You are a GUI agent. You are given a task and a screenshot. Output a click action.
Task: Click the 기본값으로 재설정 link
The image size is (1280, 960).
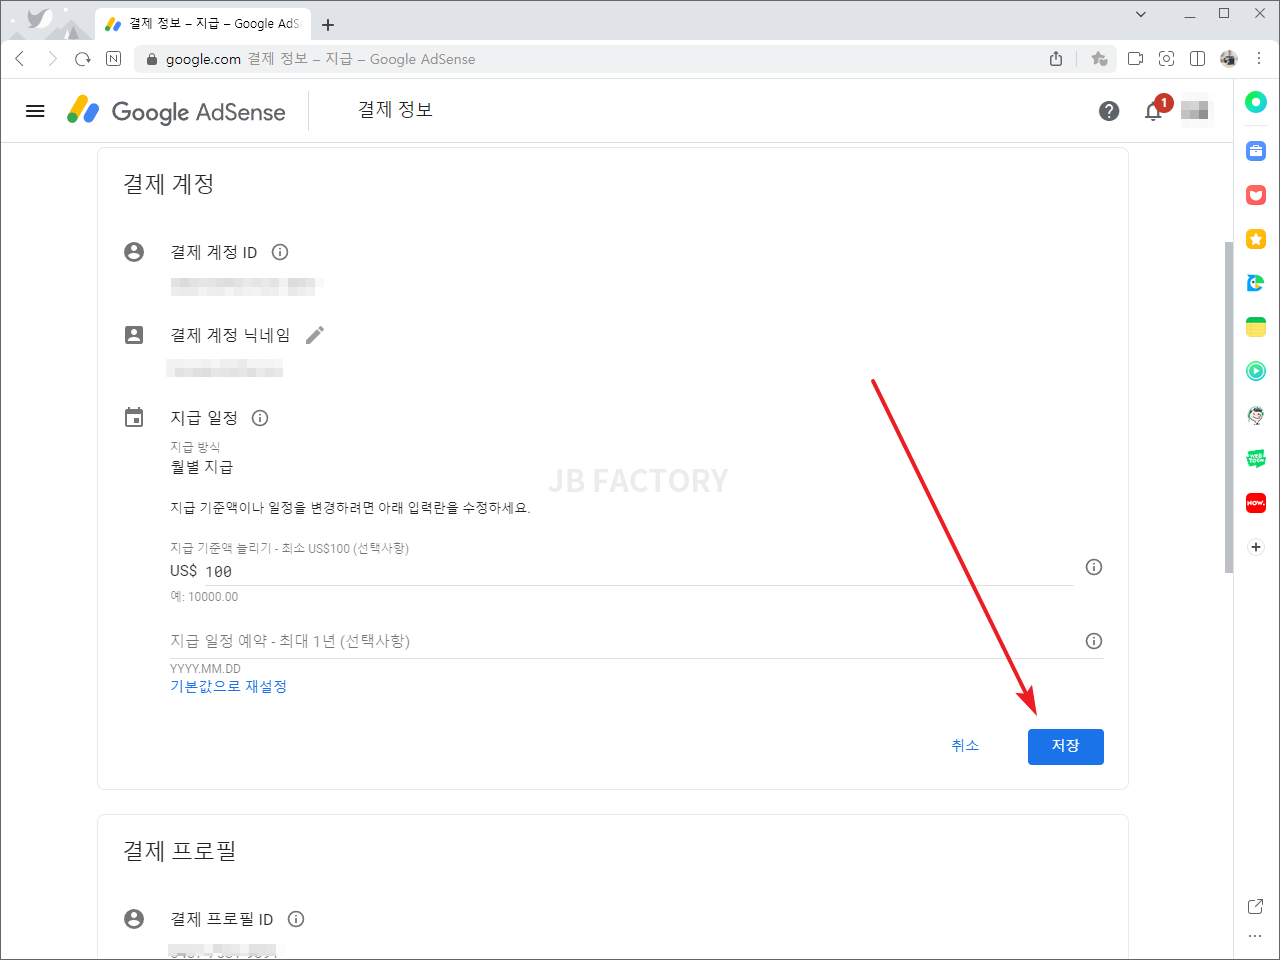click(228, 686)
